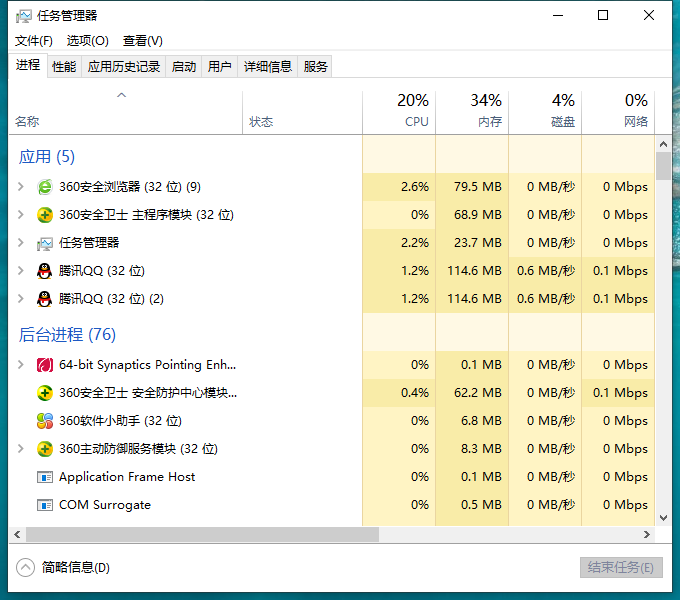Image resolution: width=680 pixels, height=600 pixels.
Task: Expand the 360主动防御服务模块 row
Action: (20, 449)
